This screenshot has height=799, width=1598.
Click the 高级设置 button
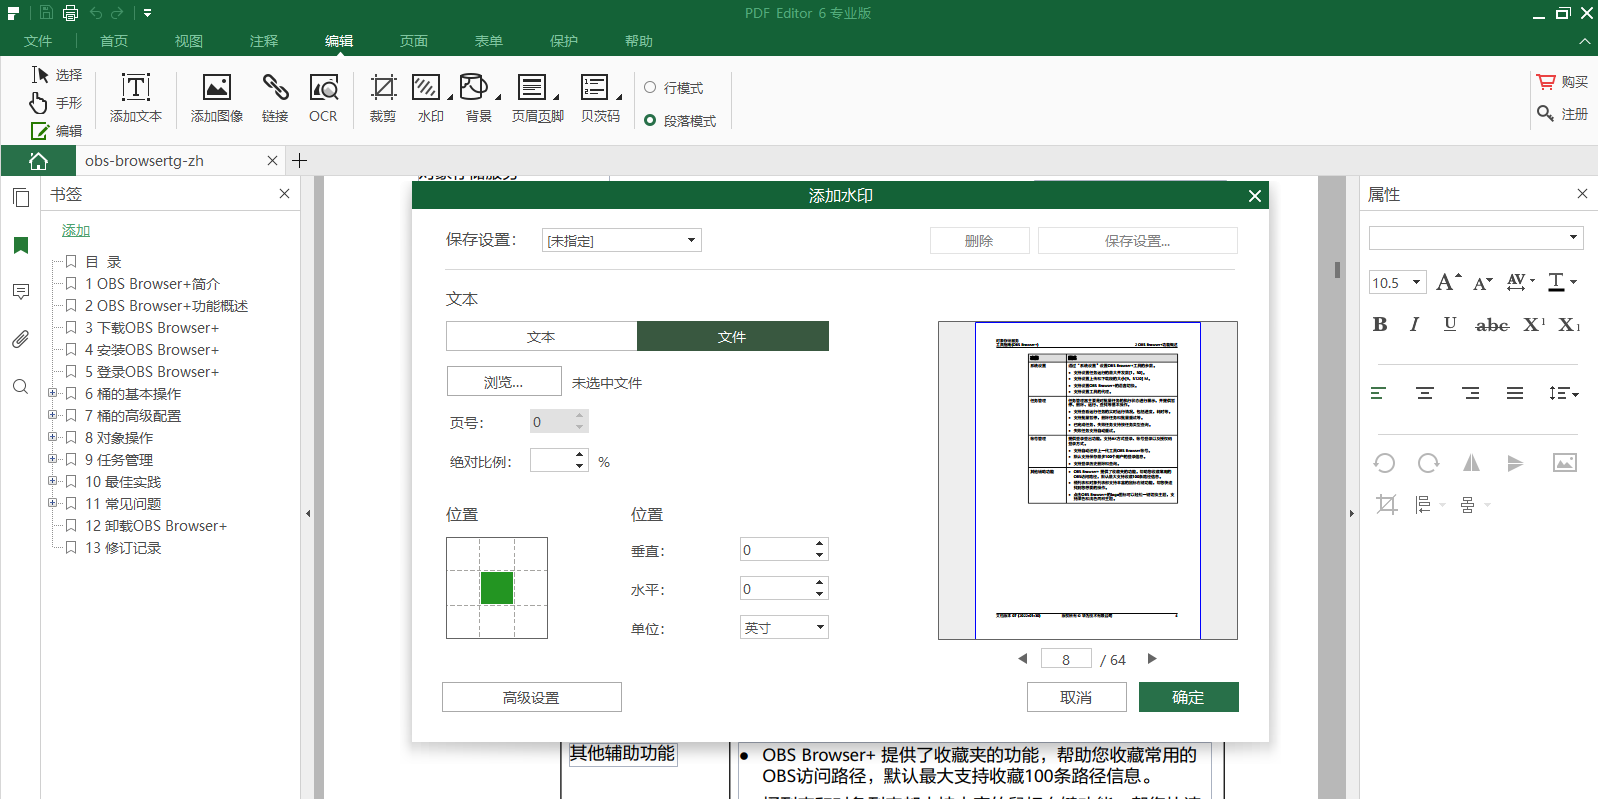pyautogui.click(x=532, y=697)
